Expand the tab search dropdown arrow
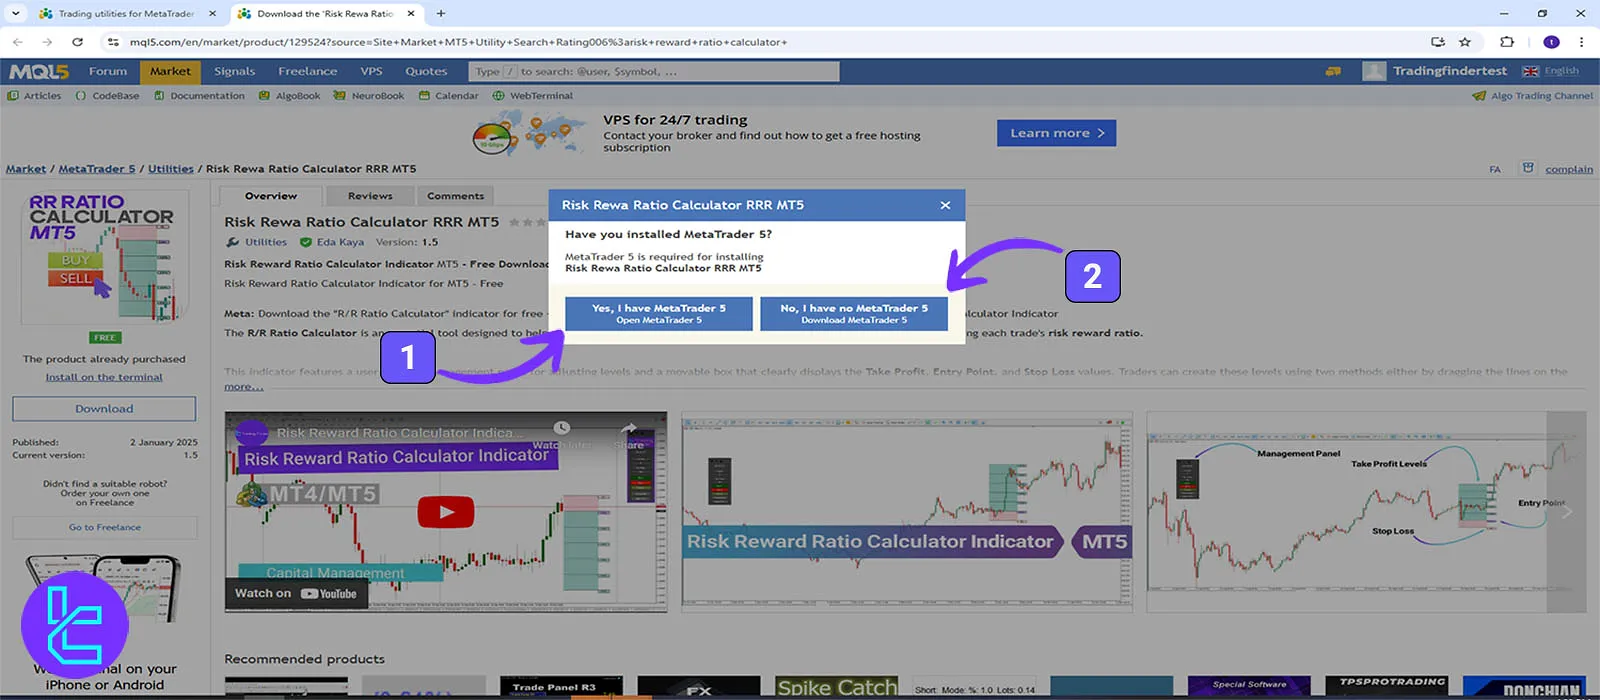This screenshot has height=700, width=1600. (x=15, y=14)
